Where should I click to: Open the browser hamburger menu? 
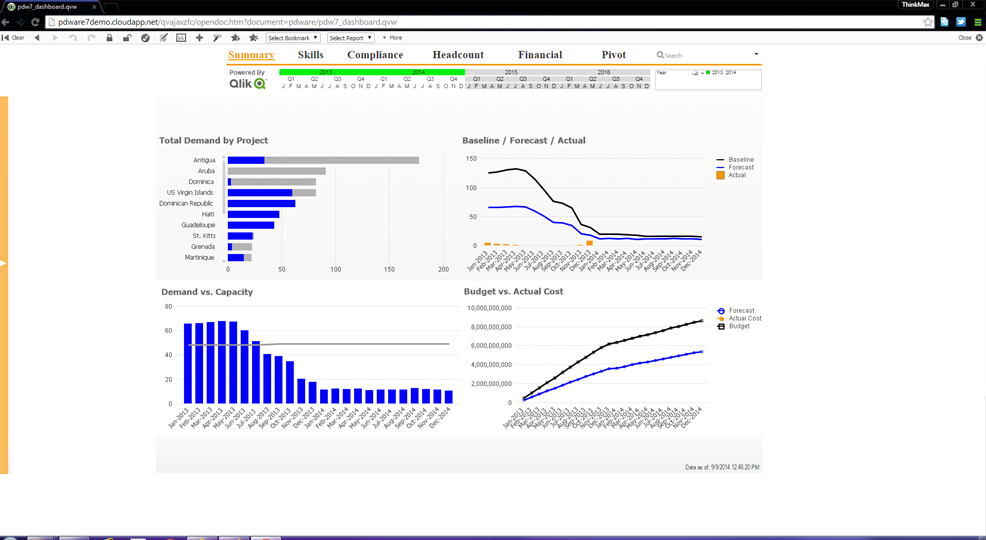[978, 22]
